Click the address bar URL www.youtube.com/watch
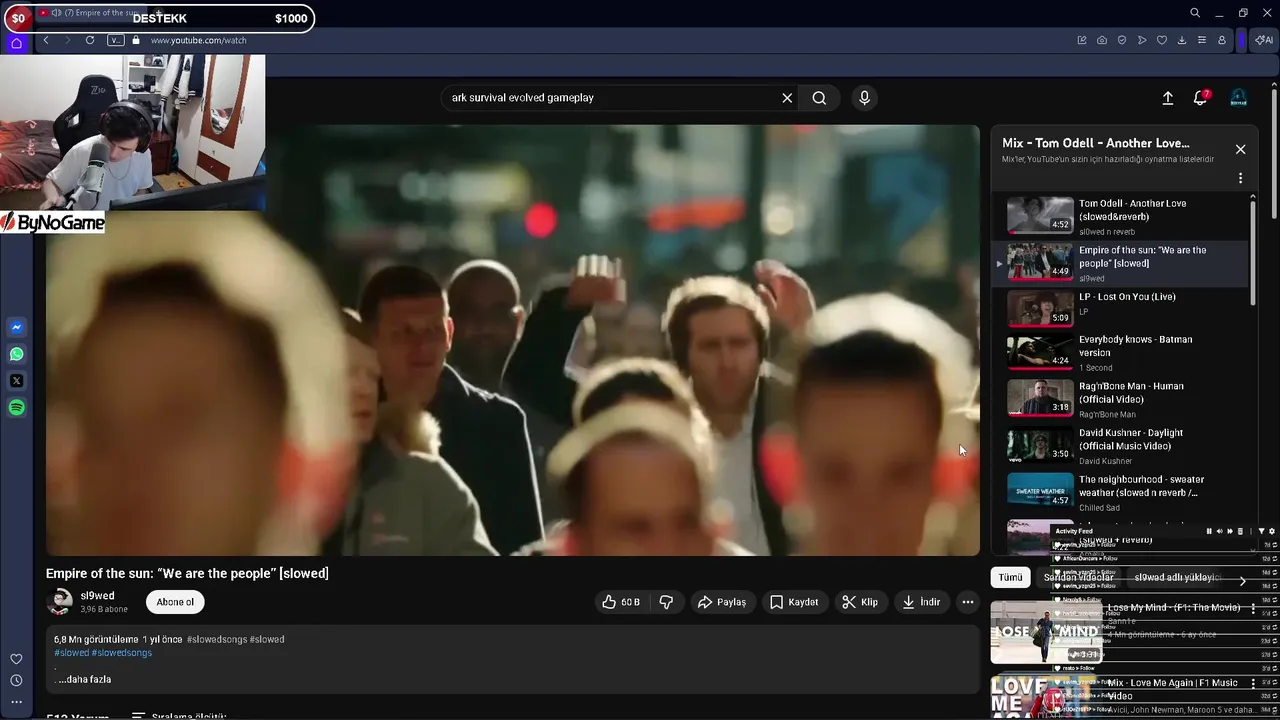Screen dimensions: 1280x720 pyautogui.click(x=198, y=40)
